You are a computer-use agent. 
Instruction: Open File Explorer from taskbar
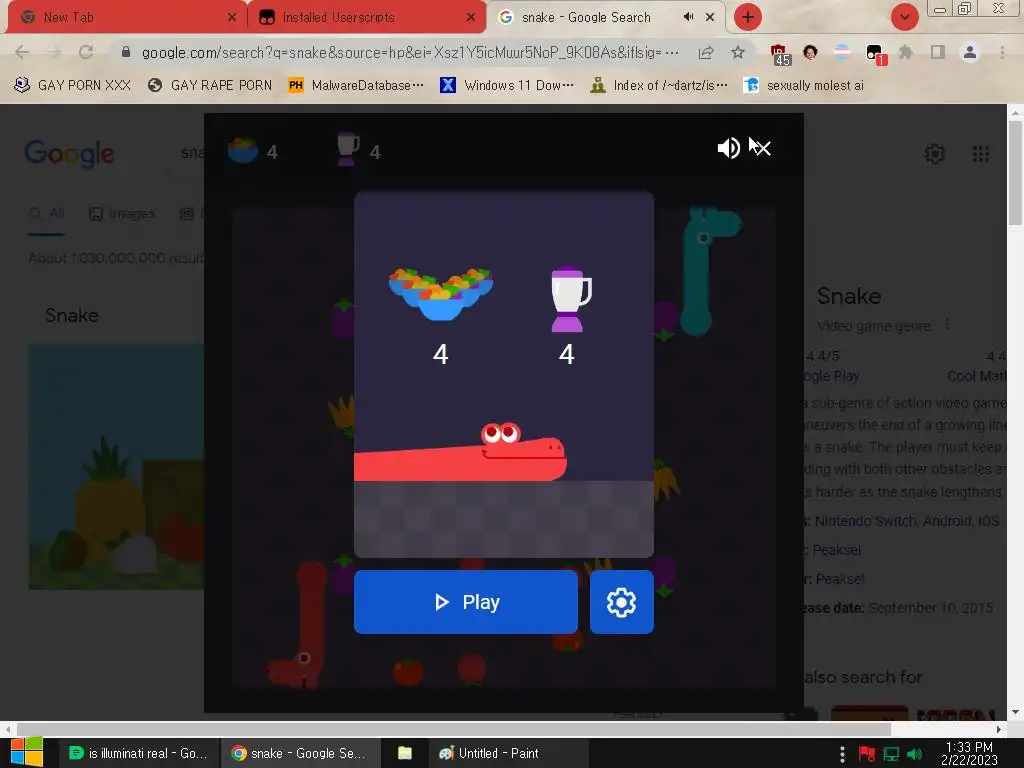tap(405, 753)
